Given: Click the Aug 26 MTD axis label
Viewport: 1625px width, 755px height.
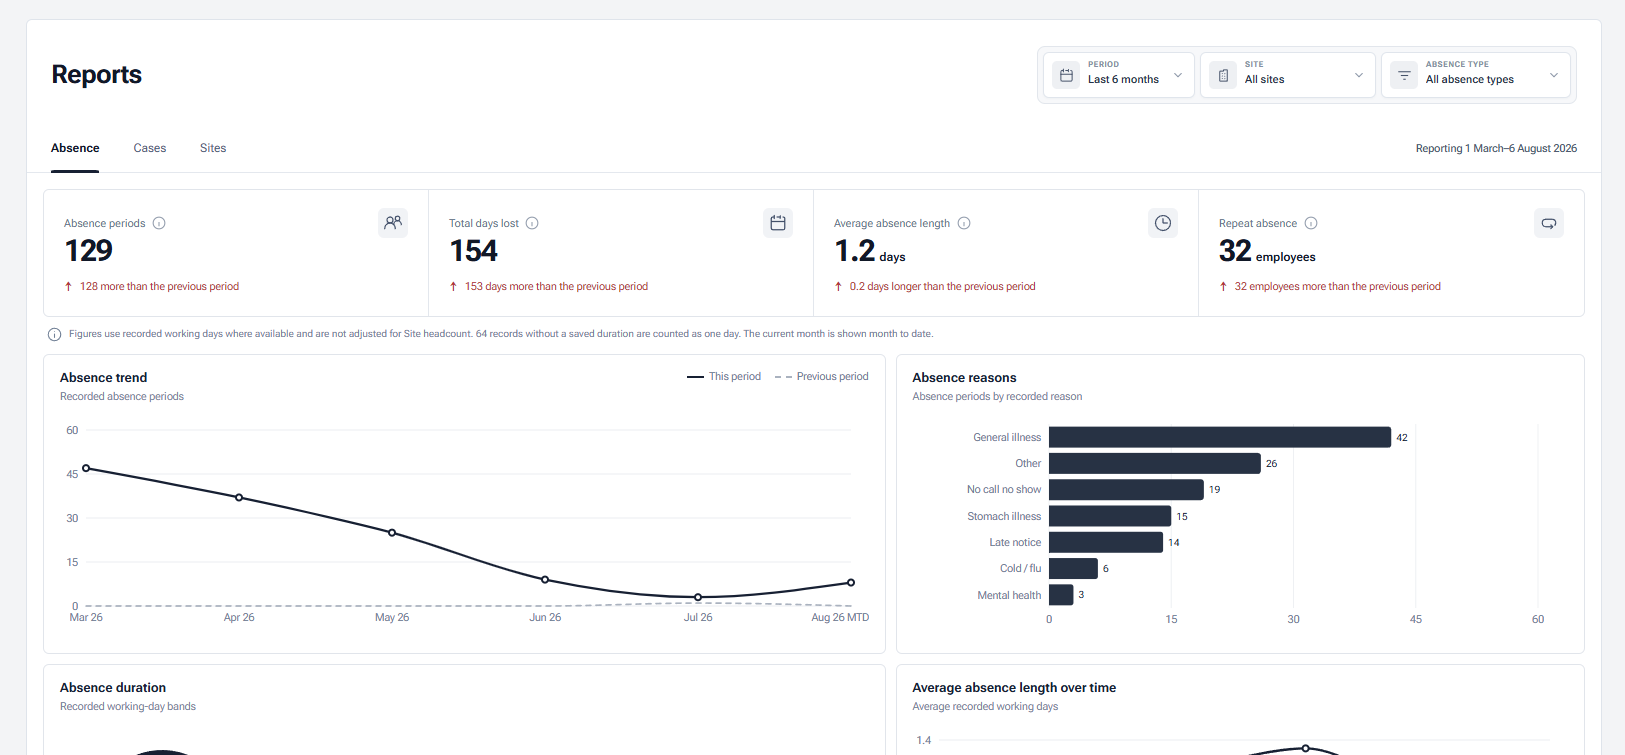Looking at the screenshot, I should (x=840, y=617).
